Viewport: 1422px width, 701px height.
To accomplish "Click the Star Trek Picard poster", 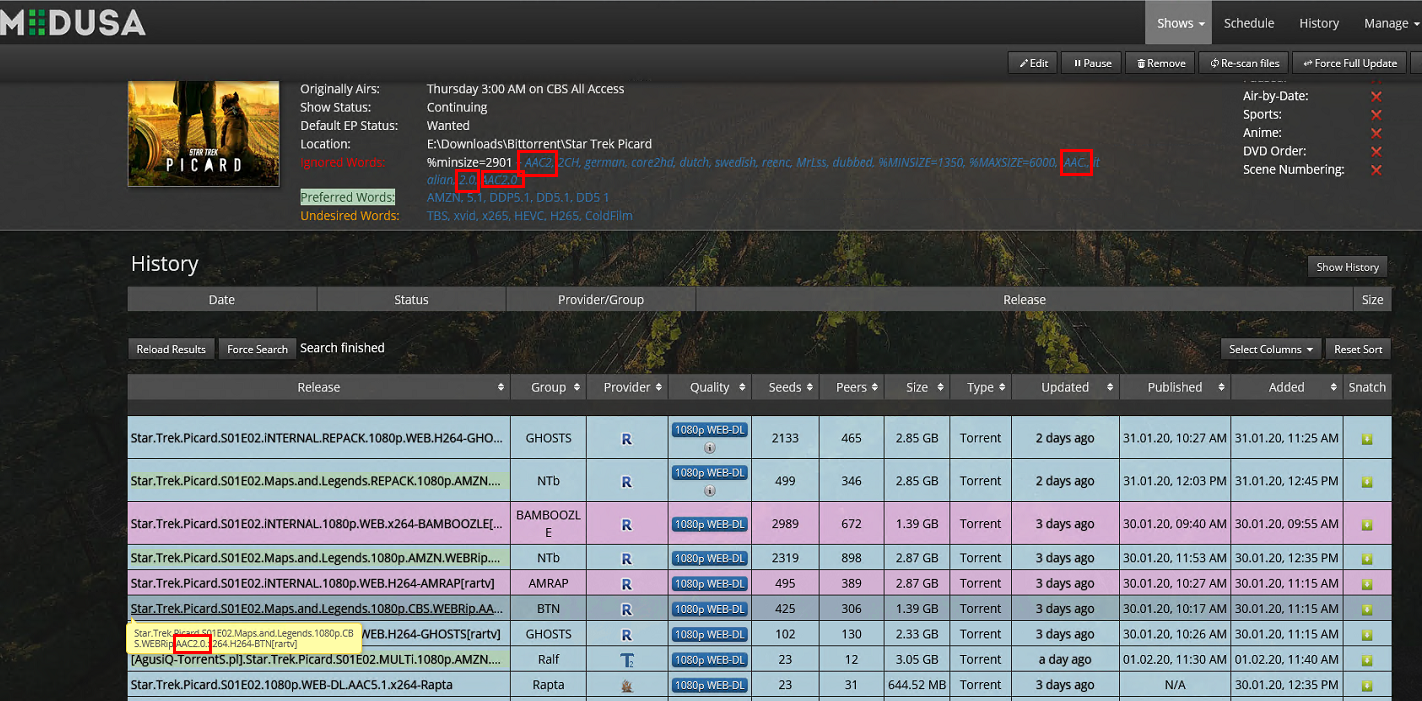I will (x=203, y=133).
